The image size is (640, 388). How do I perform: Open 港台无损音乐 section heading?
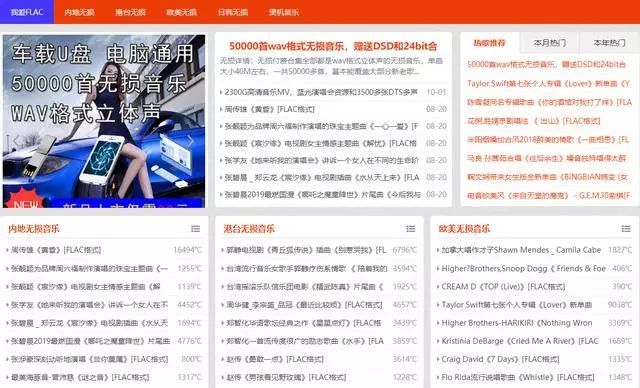pyautogui.click(x=249, y=229)
